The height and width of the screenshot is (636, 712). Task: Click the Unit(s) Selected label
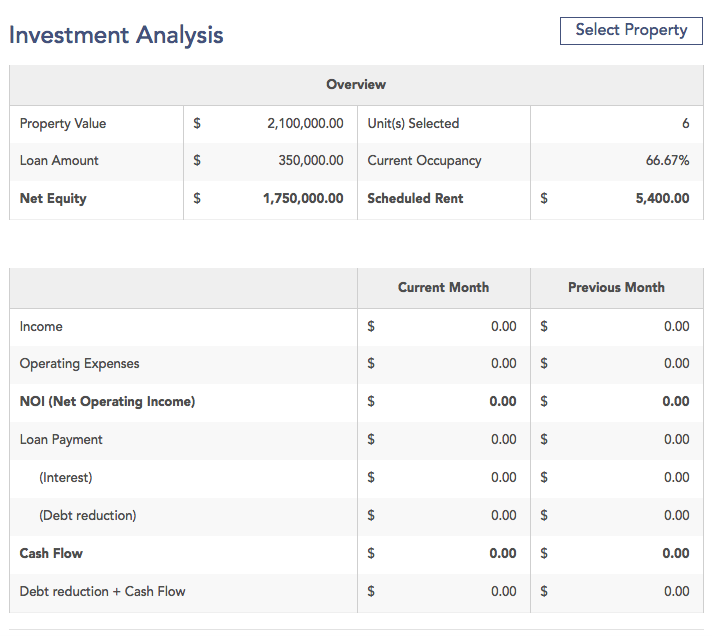coord(413,124)
